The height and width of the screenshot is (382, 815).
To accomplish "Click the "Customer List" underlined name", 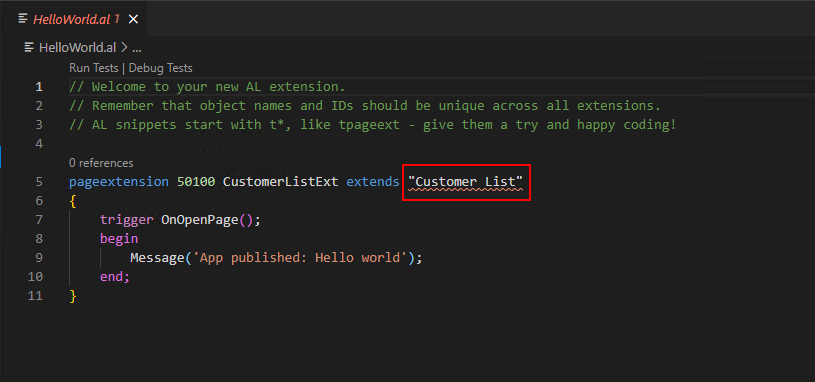I will coord(466,182).
